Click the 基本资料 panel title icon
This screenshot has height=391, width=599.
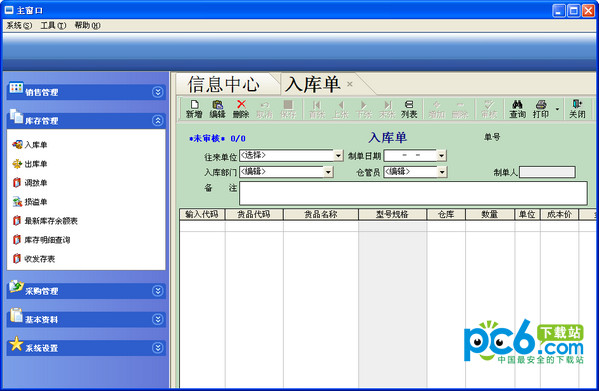tap(16, 315)
